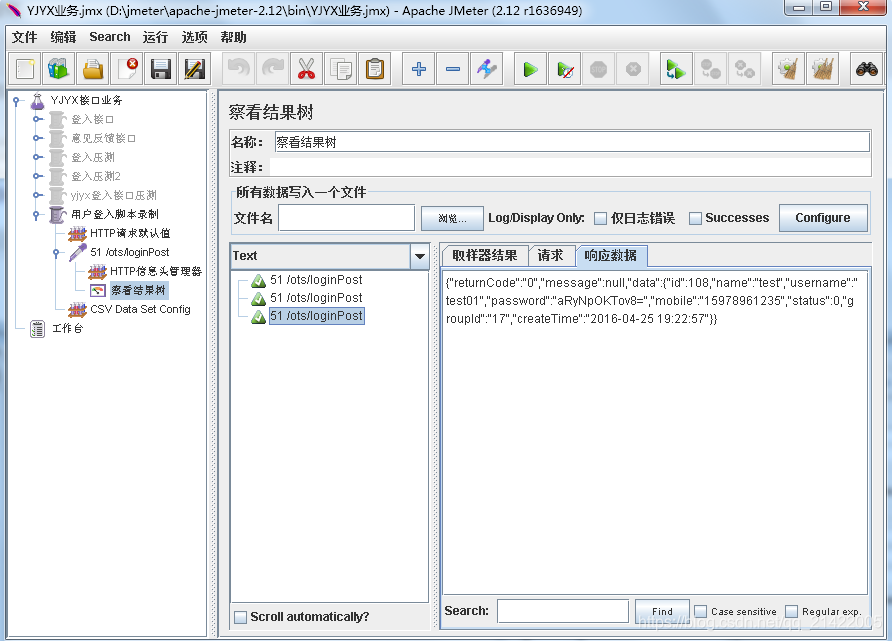Enable the 仅日志错误 checkbox
Image resolution: width=892 pixels, height=641 pixels.
[600, 218]
